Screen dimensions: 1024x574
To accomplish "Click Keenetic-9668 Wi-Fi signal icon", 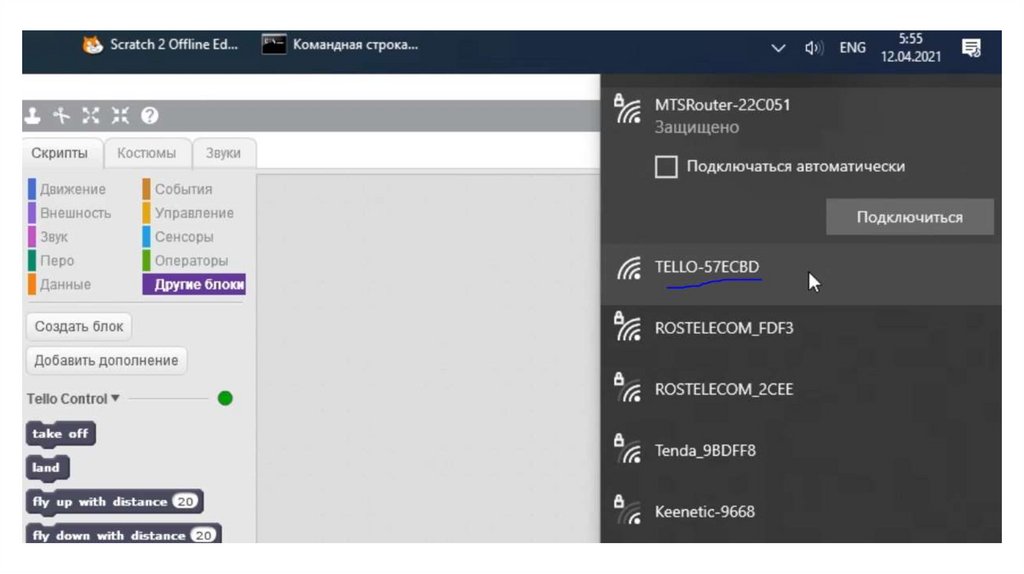I will pos(628,511).
